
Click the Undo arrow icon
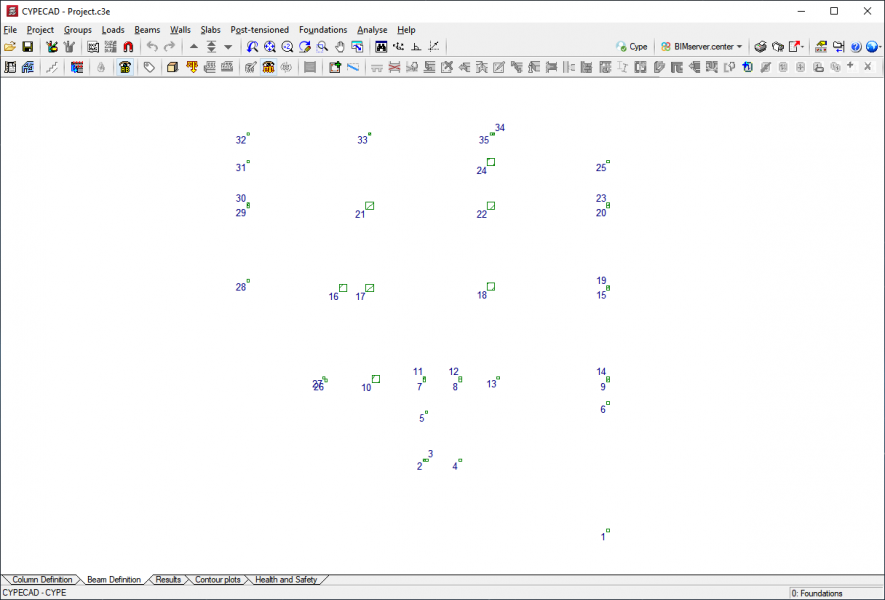[152, 47]
